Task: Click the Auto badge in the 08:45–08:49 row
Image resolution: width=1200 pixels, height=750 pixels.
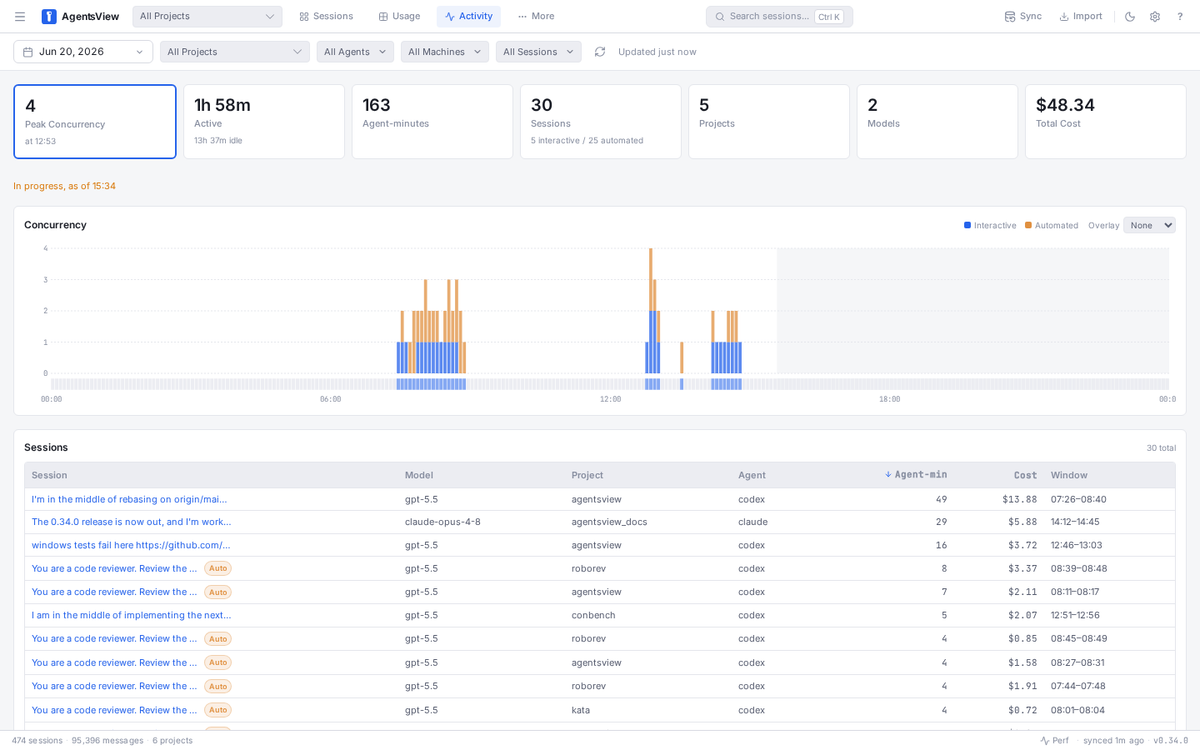Action: [x=218, y=639]
